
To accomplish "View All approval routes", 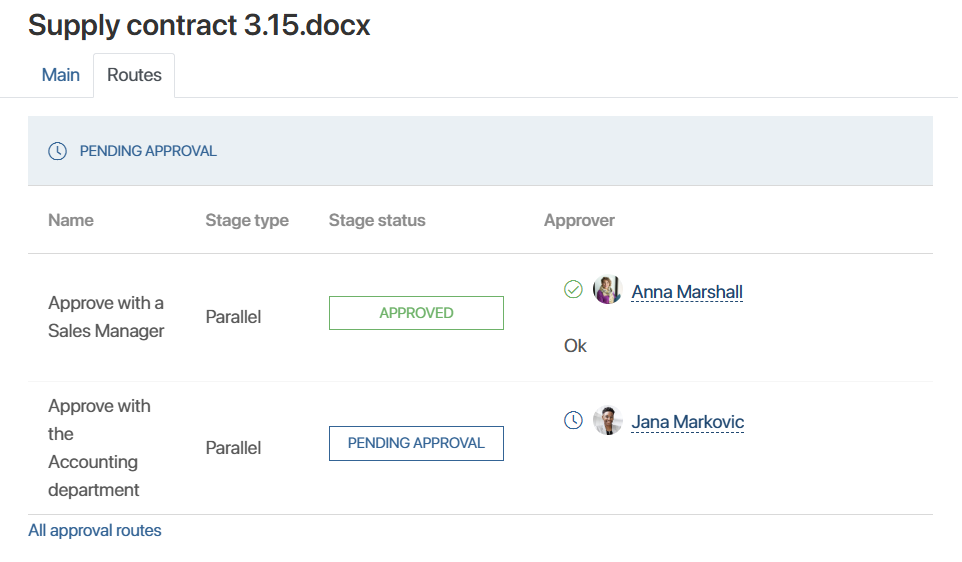I will 95,531.
